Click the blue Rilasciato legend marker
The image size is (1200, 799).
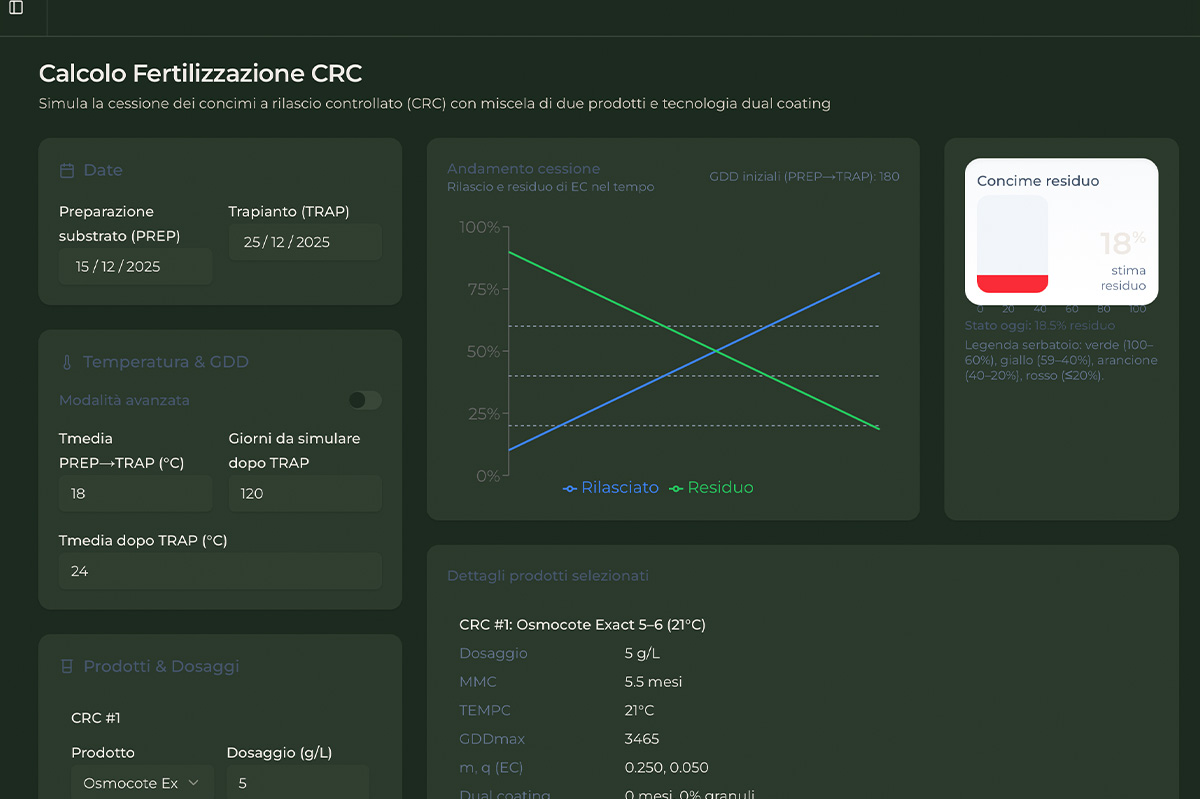[x=570, y=488]
